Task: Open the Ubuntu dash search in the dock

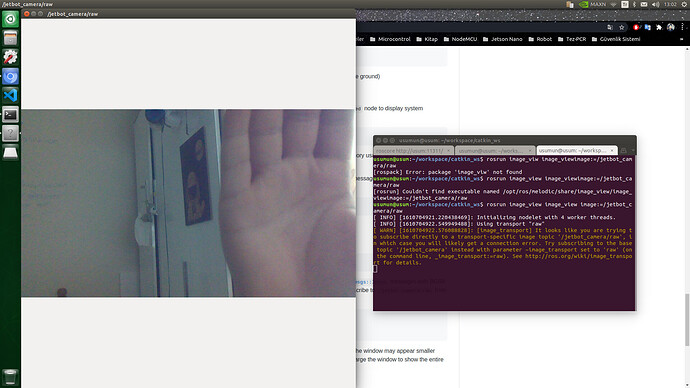Action: 10,19
